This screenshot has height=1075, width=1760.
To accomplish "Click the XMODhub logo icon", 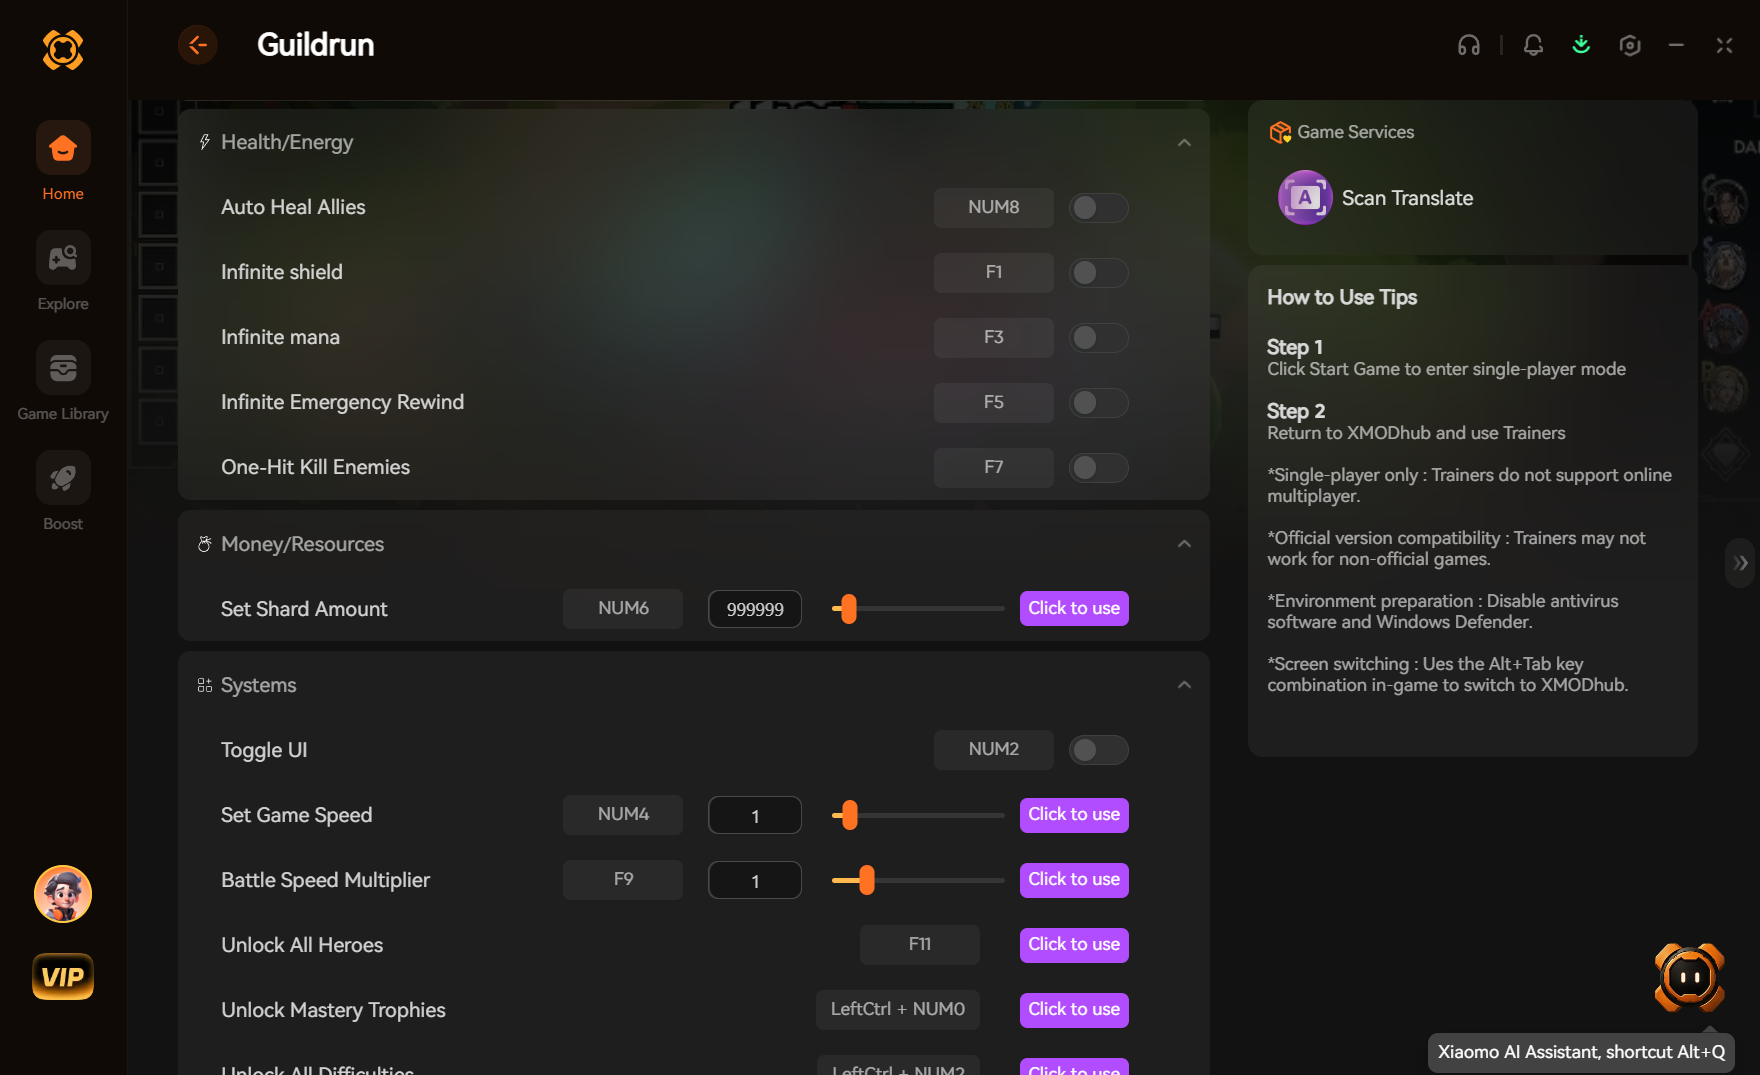I will pyautogui.click(x=63, y=49).
